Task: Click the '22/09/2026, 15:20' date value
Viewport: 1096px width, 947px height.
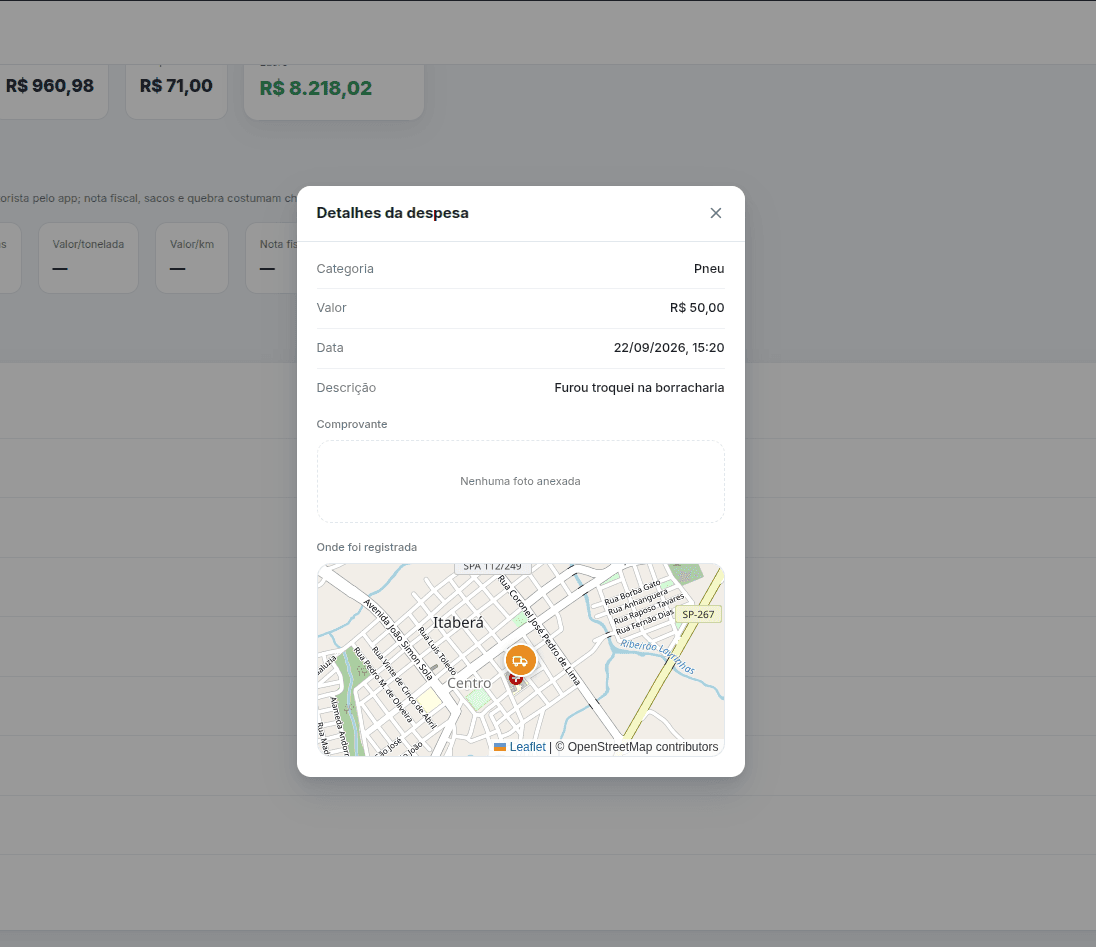Action: [668, 348]
